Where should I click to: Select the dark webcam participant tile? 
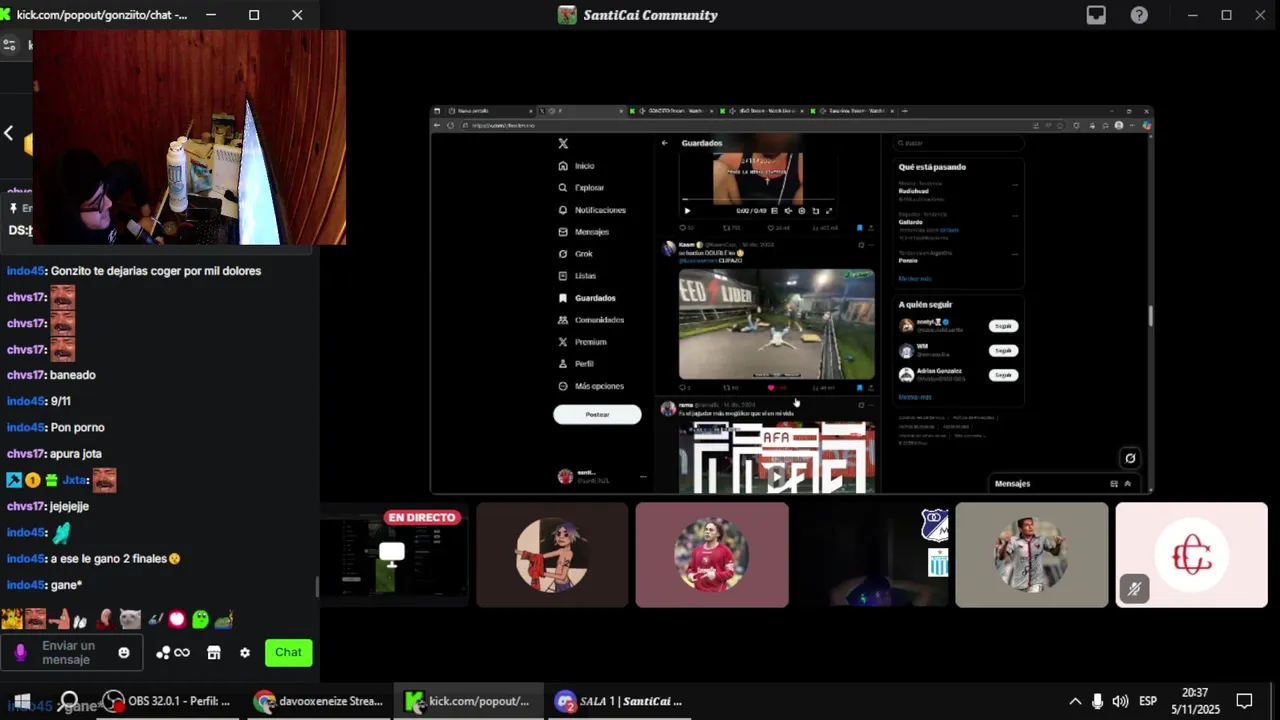[x=872, y=555]
